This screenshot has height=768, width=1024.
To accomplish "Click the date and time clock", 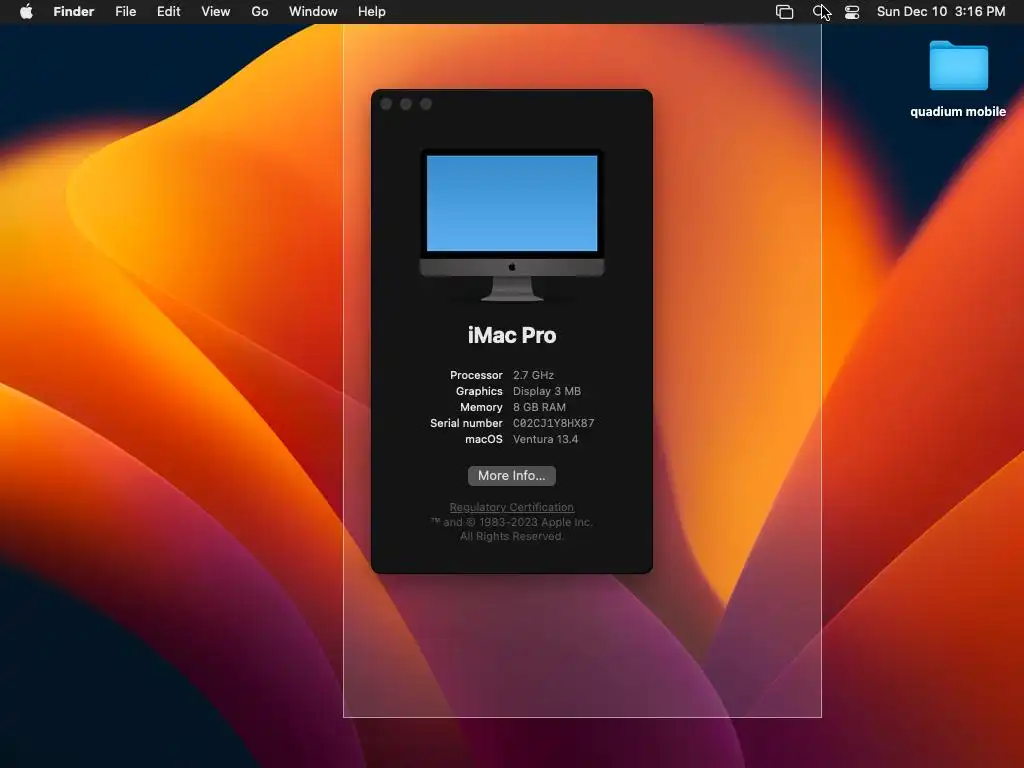I will pyautogui.click(x=940, y=12).
